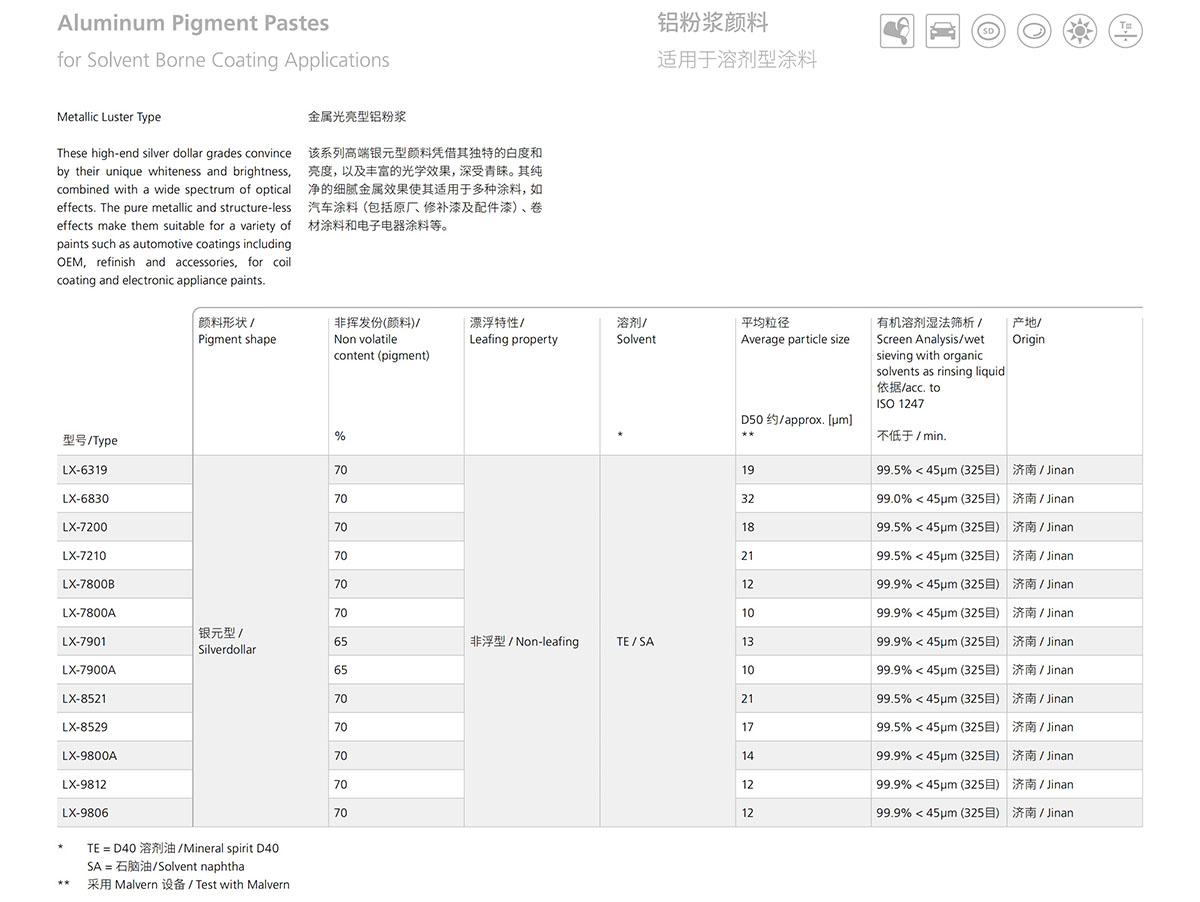Click the LX-9806 type cell
Screen dimensions: 1200x902
(x=85, y=813)
